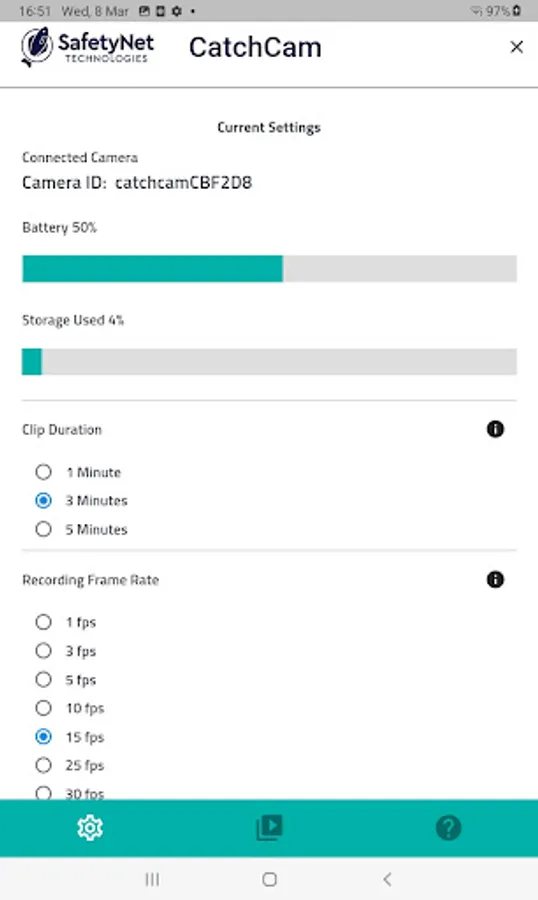Choose 10 fps frame rate
538x900 pixels.
tap(69, 708)
